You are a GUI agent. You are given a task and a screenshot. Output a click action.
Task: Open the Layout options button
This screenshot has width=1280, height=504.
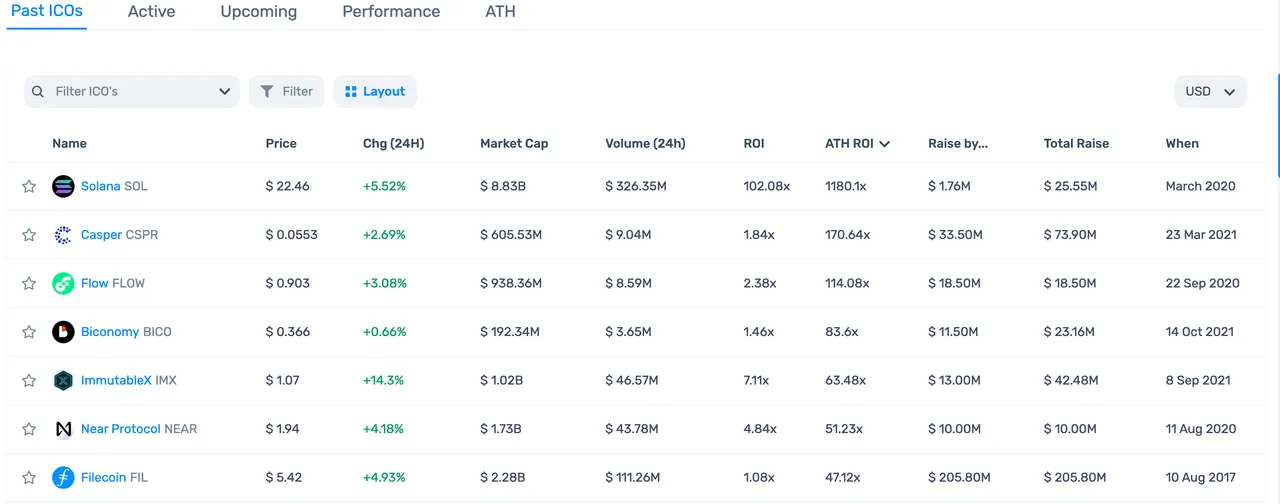[375, 91]
